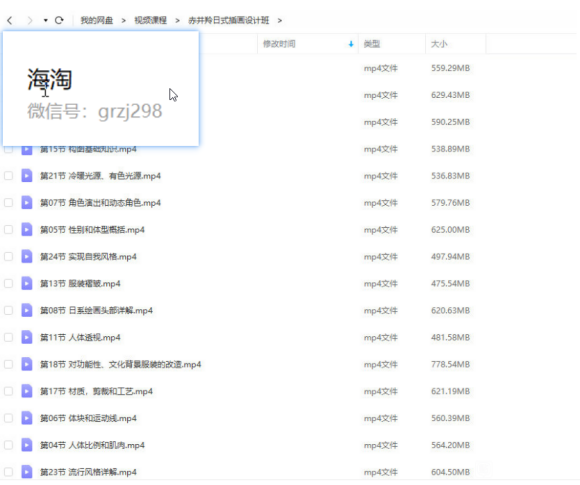Image resolution: width=580 pixels, height=485 pixels.
Task: Click the file icon beside 第11节 人体透视
Action: point(27,337)
